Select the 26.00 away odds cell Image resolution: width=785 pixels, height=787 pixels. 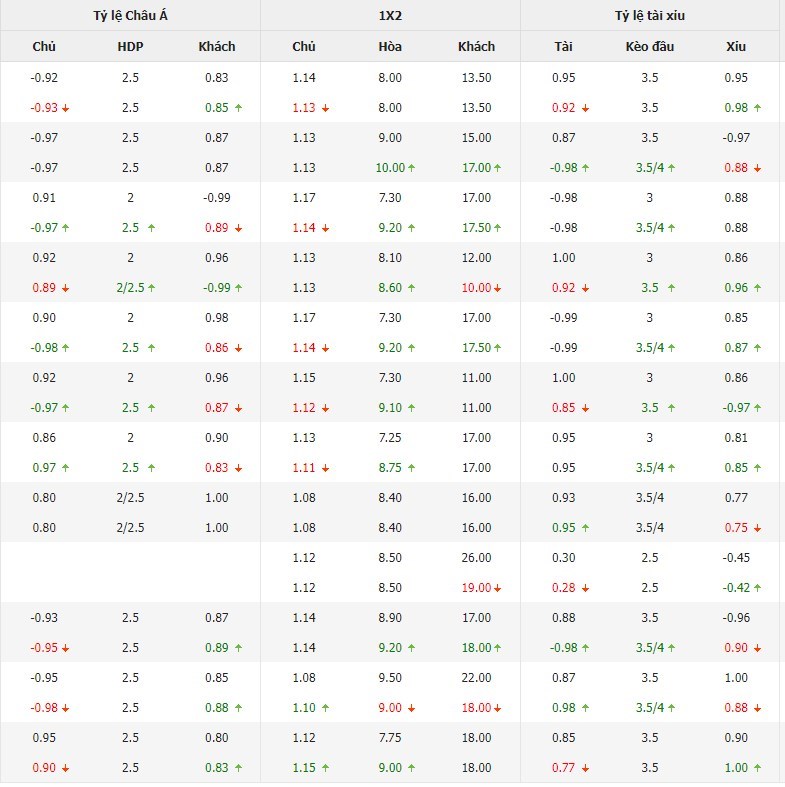(477, 558)
